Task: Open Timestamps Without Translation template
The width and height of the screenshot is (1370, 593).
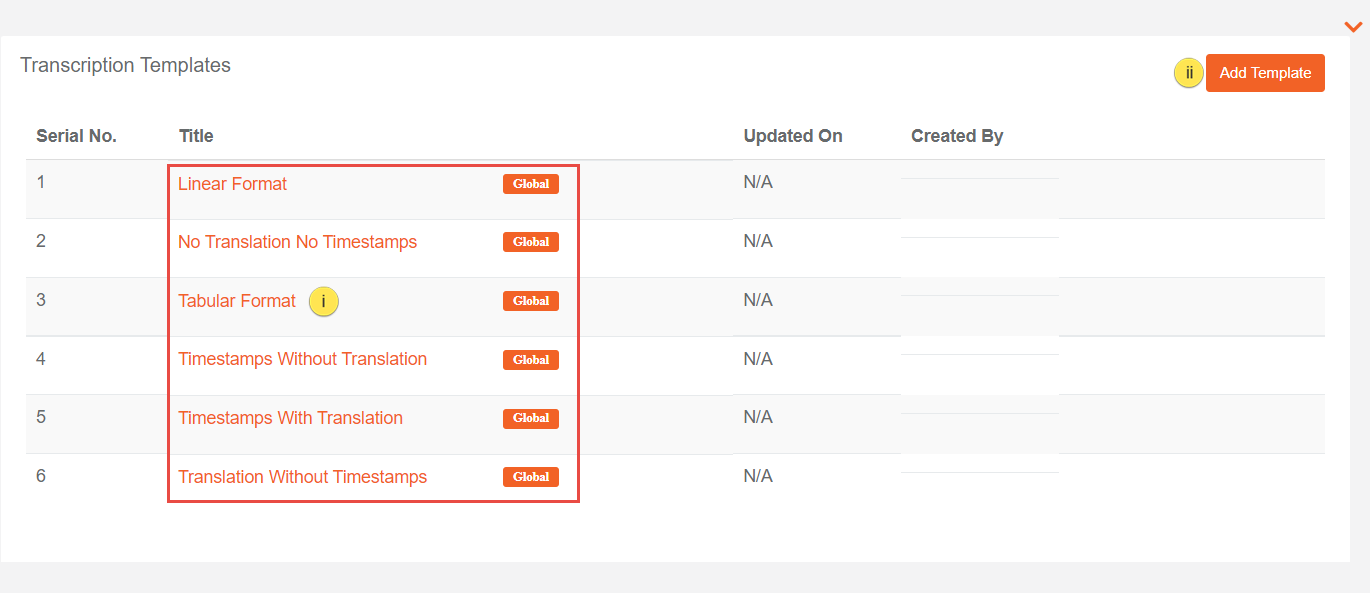Action: [302, 359]
